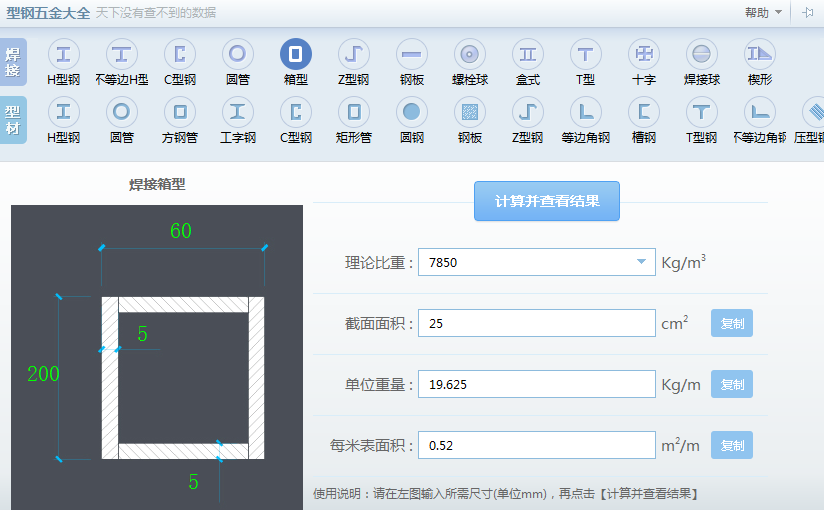
Task: Edit the web thickness 5 in diagram
Action: (x=142, y=334)
